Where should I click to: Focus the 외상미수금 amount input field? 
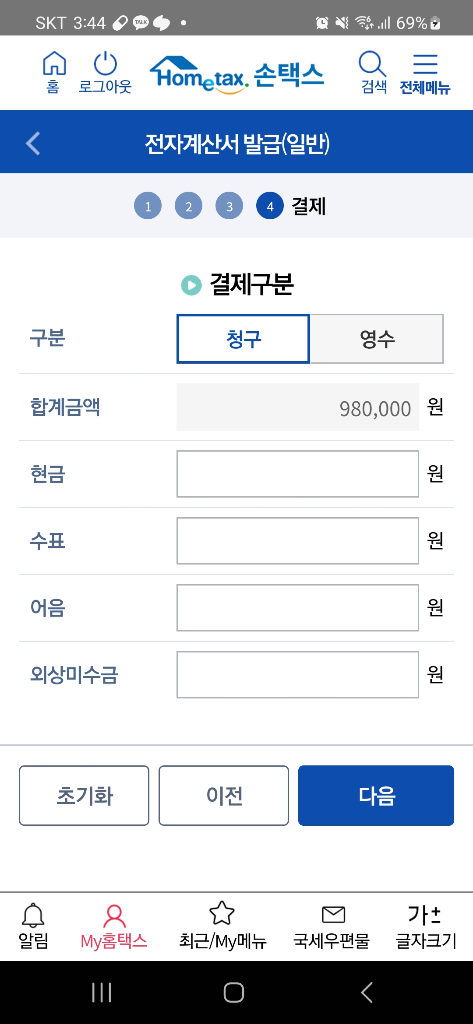pyautogui.click(x=298, y=675)
